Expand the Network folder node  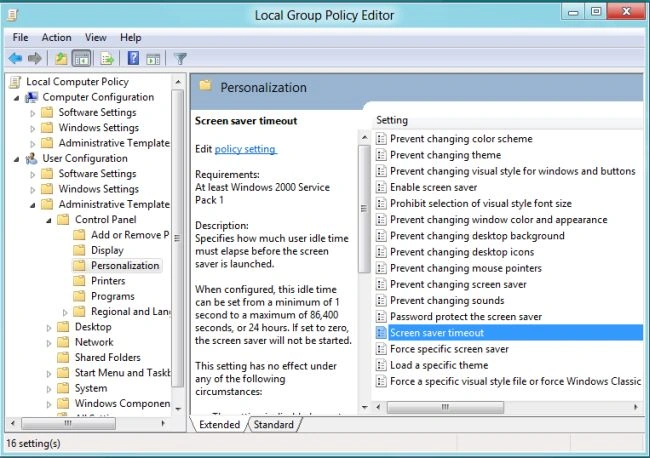[49, 343]
